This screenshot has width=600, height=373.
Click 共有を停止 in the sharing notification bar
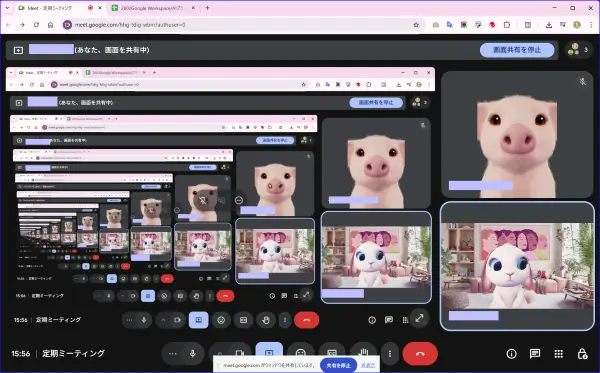click(x=338, y=365)
